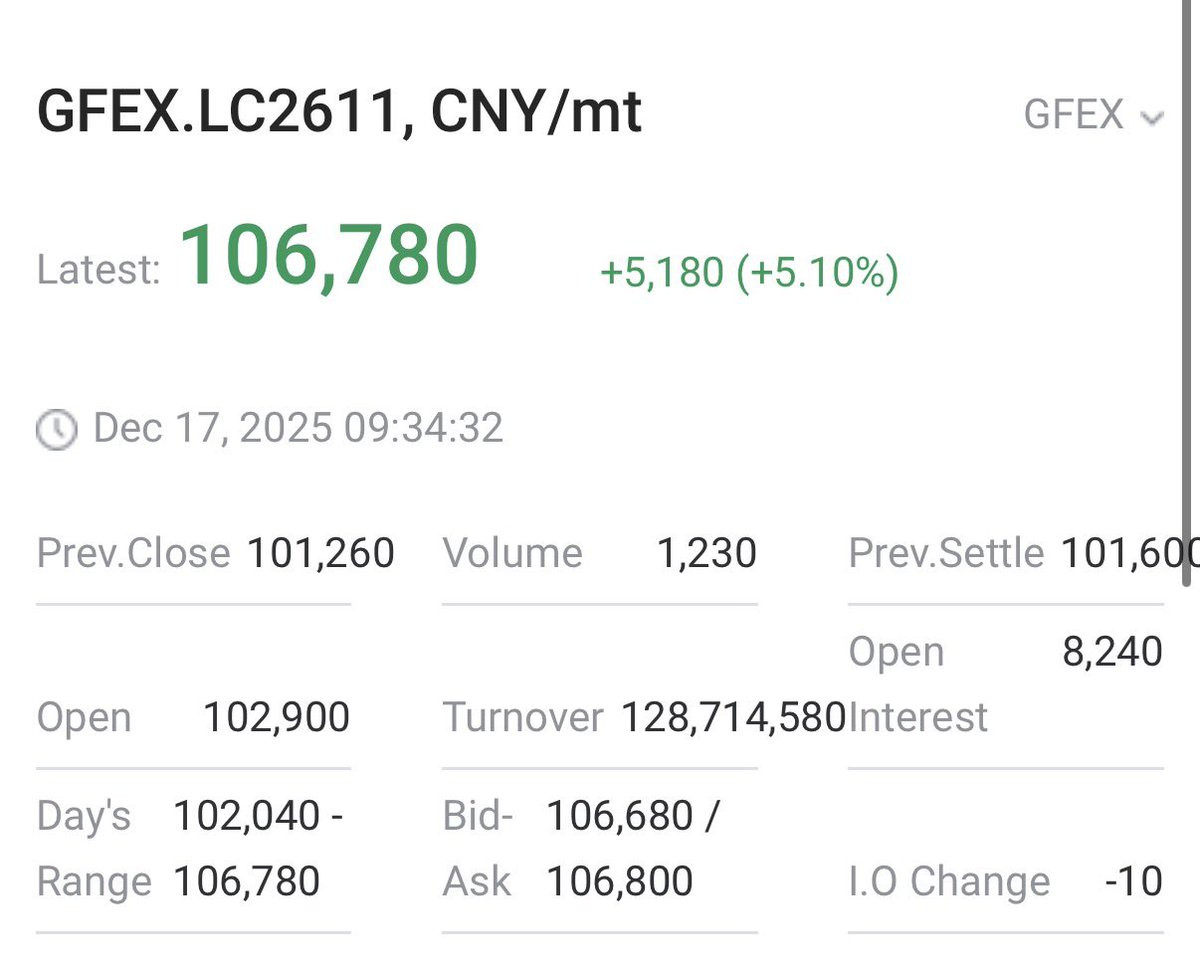
Task: Expand the GFEX exchange dropdown chevron
Action: (1152, 118)
